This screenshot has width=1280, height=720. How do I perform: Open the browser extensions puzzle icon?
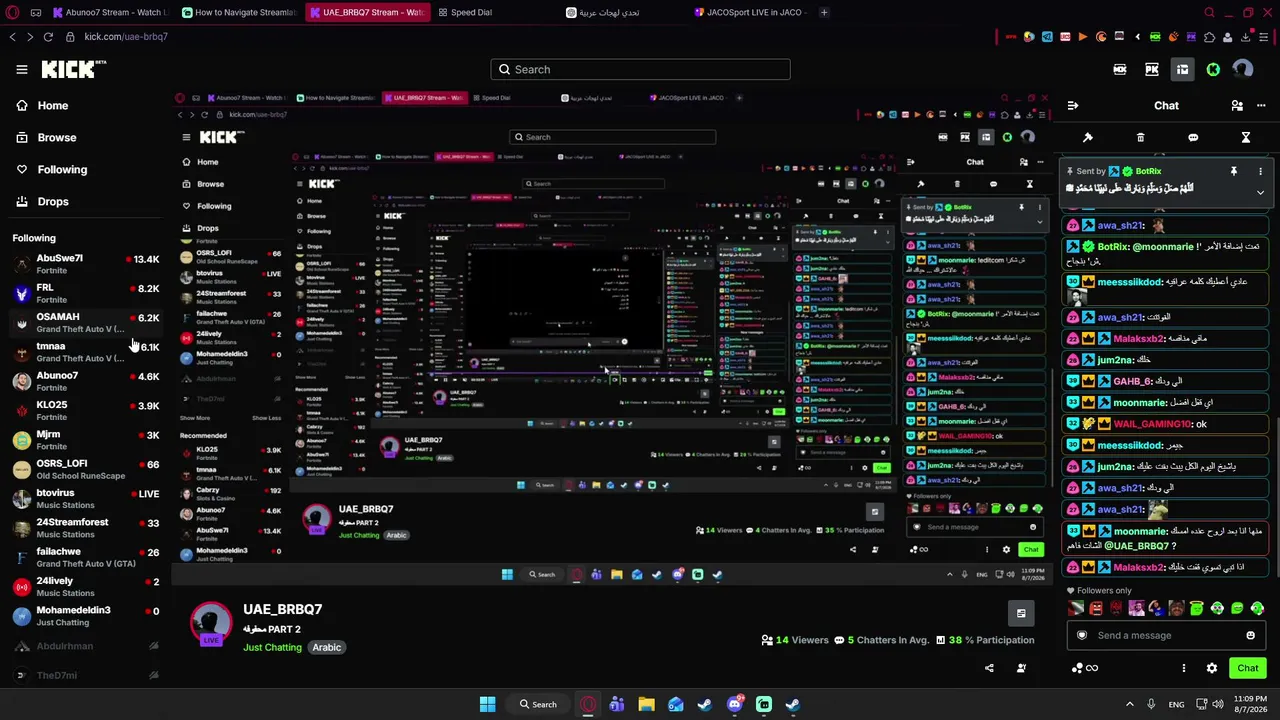(x=1209, y=37)
